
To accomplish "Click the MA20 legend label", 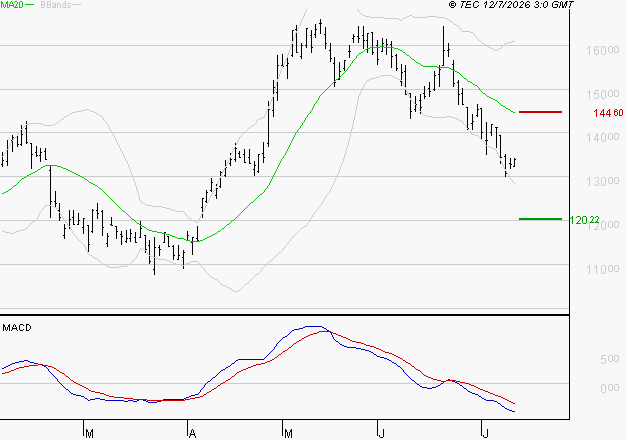I will [x=12, y=5].
